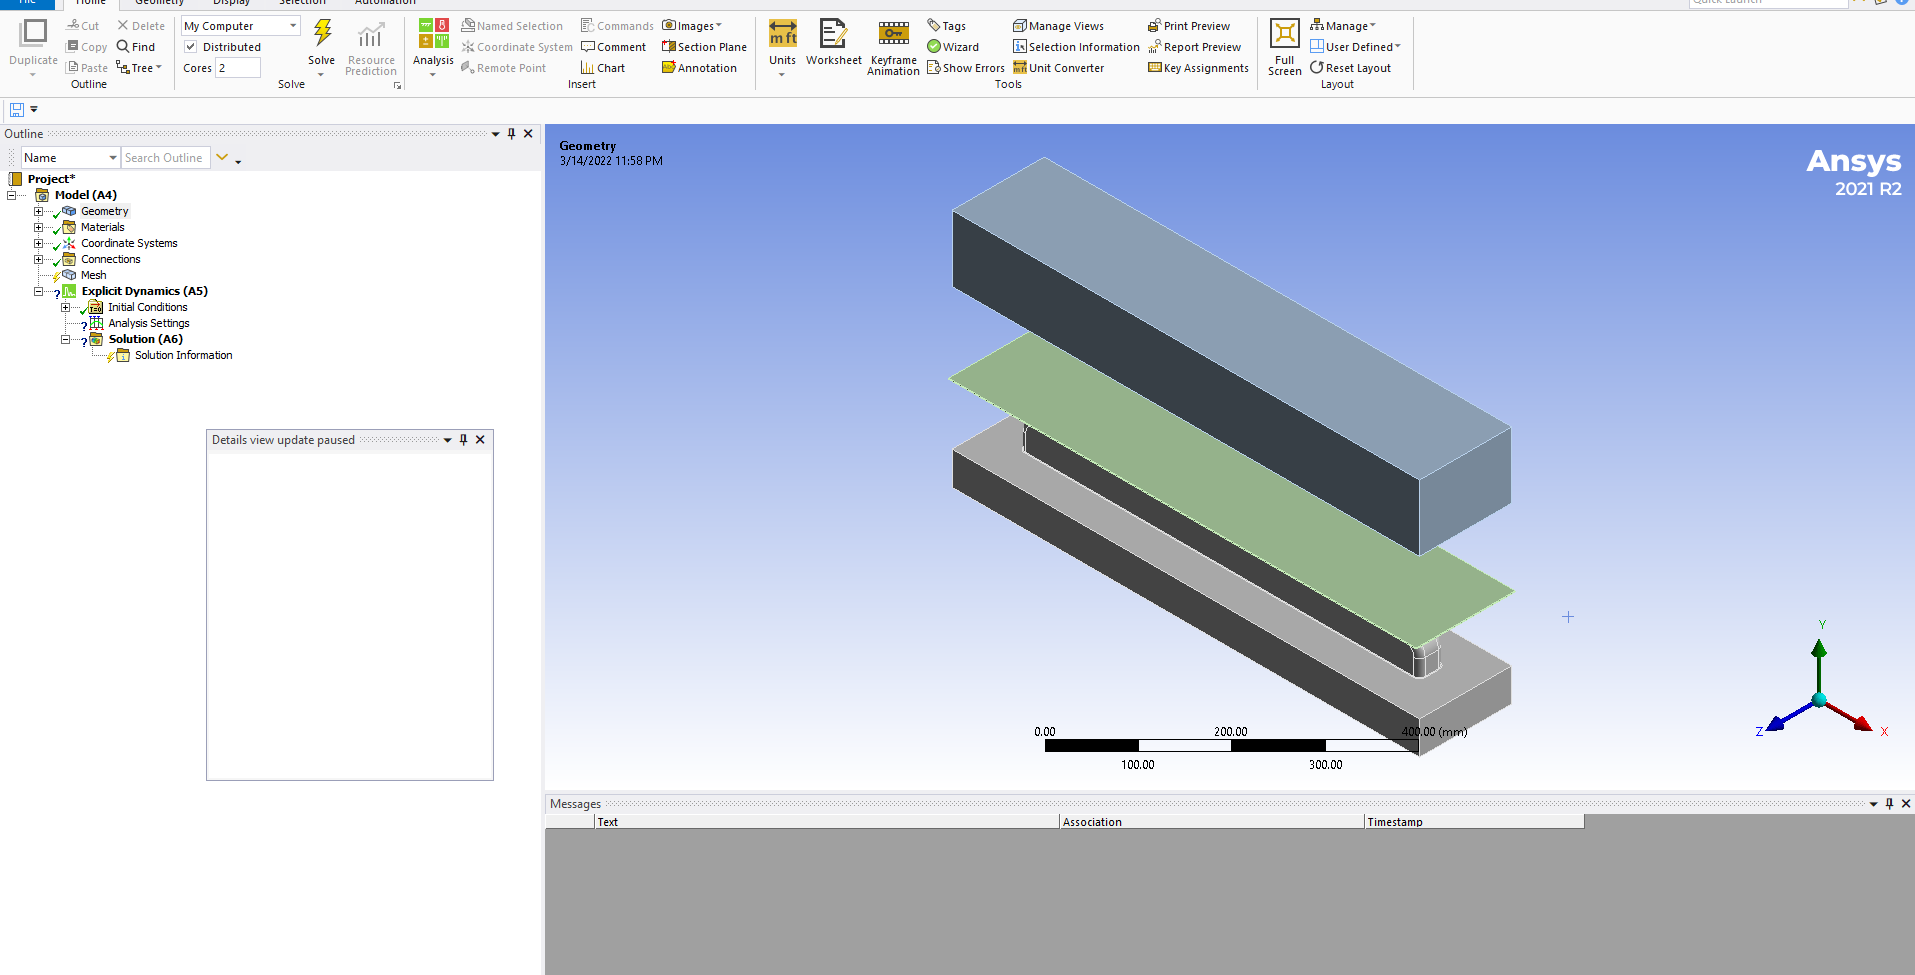Expand the Connections tree node
The height and width of the screenshot is (975, 1915).
39,259
